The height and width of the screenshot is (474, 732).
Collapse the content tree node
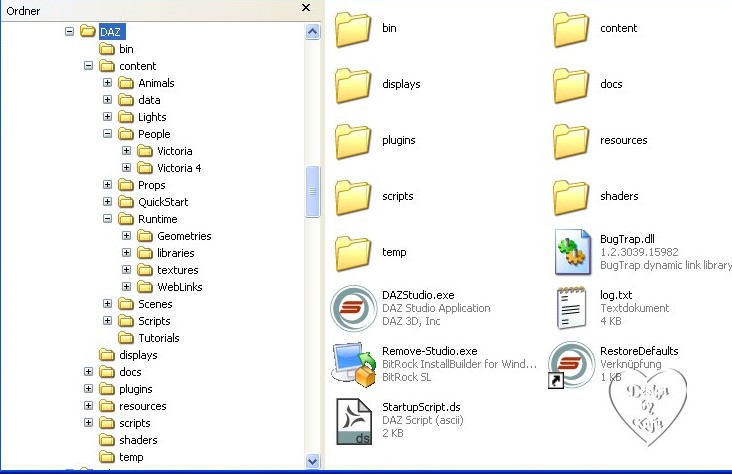pyautogui.click(x=89, y=65)
